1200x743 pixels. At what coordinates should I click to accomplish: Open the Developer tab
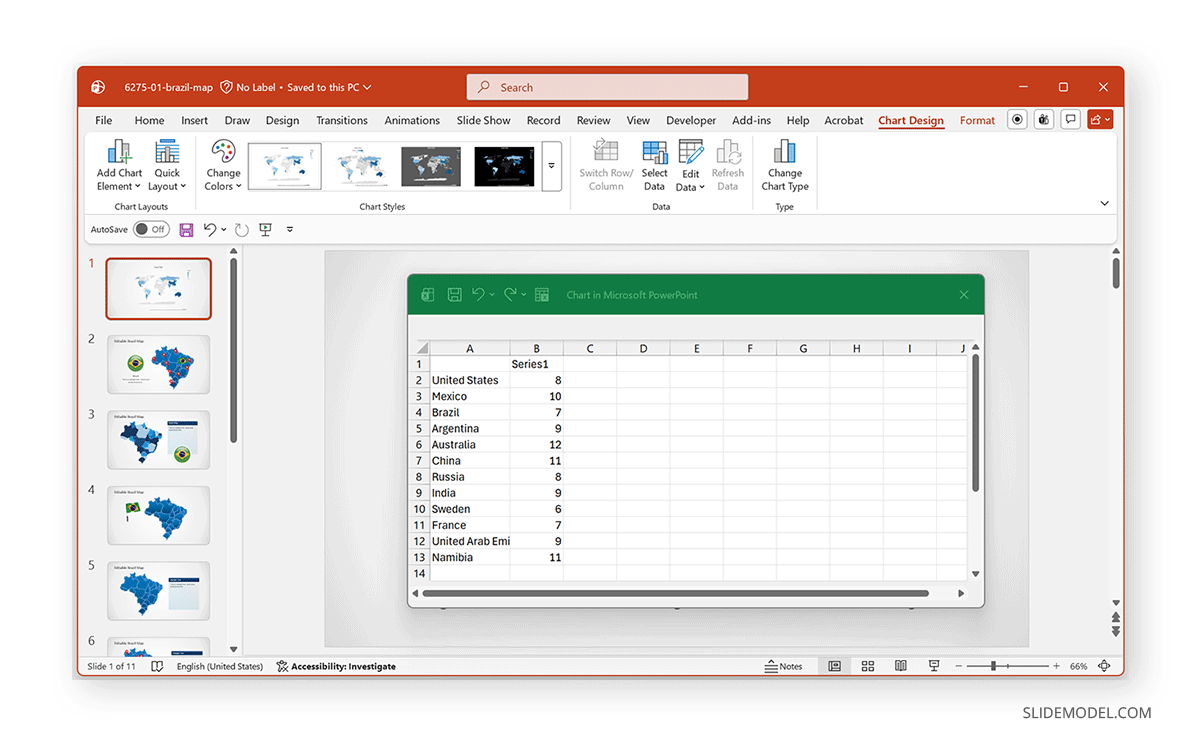[691, 120]
